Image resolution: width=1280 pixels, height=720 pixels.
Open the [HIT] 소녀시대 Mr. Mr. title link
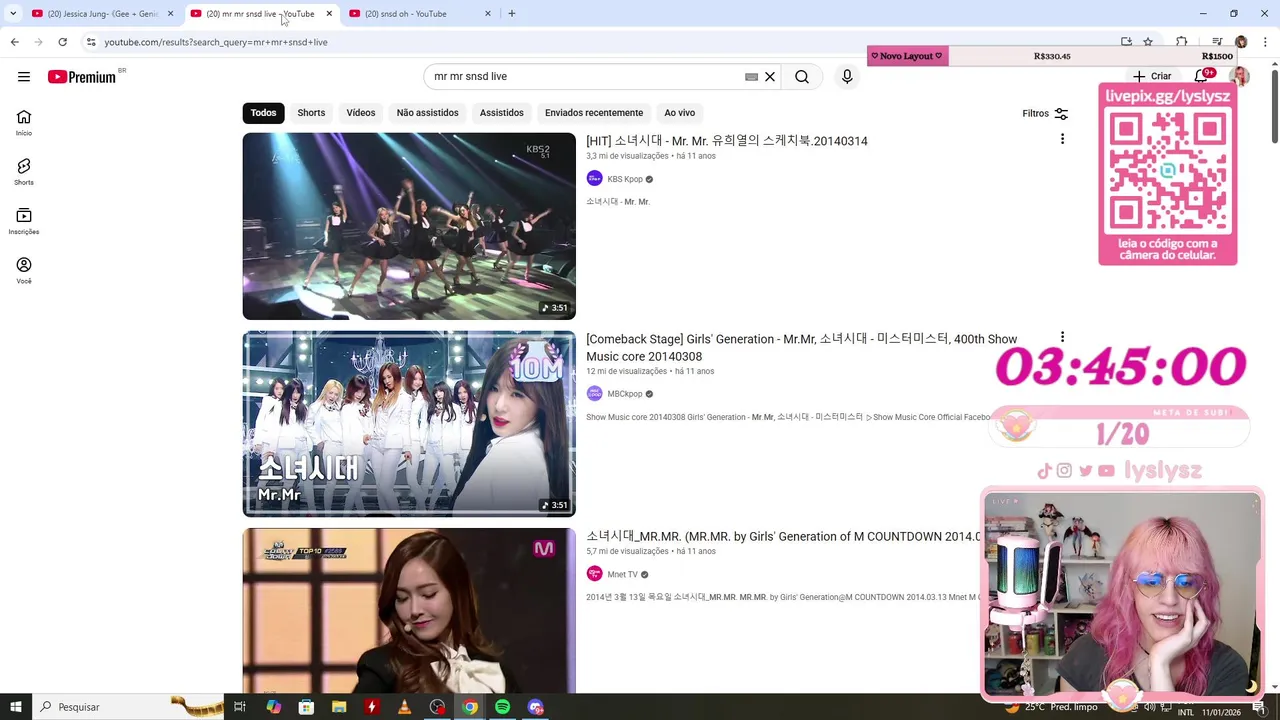pos(727,141)
